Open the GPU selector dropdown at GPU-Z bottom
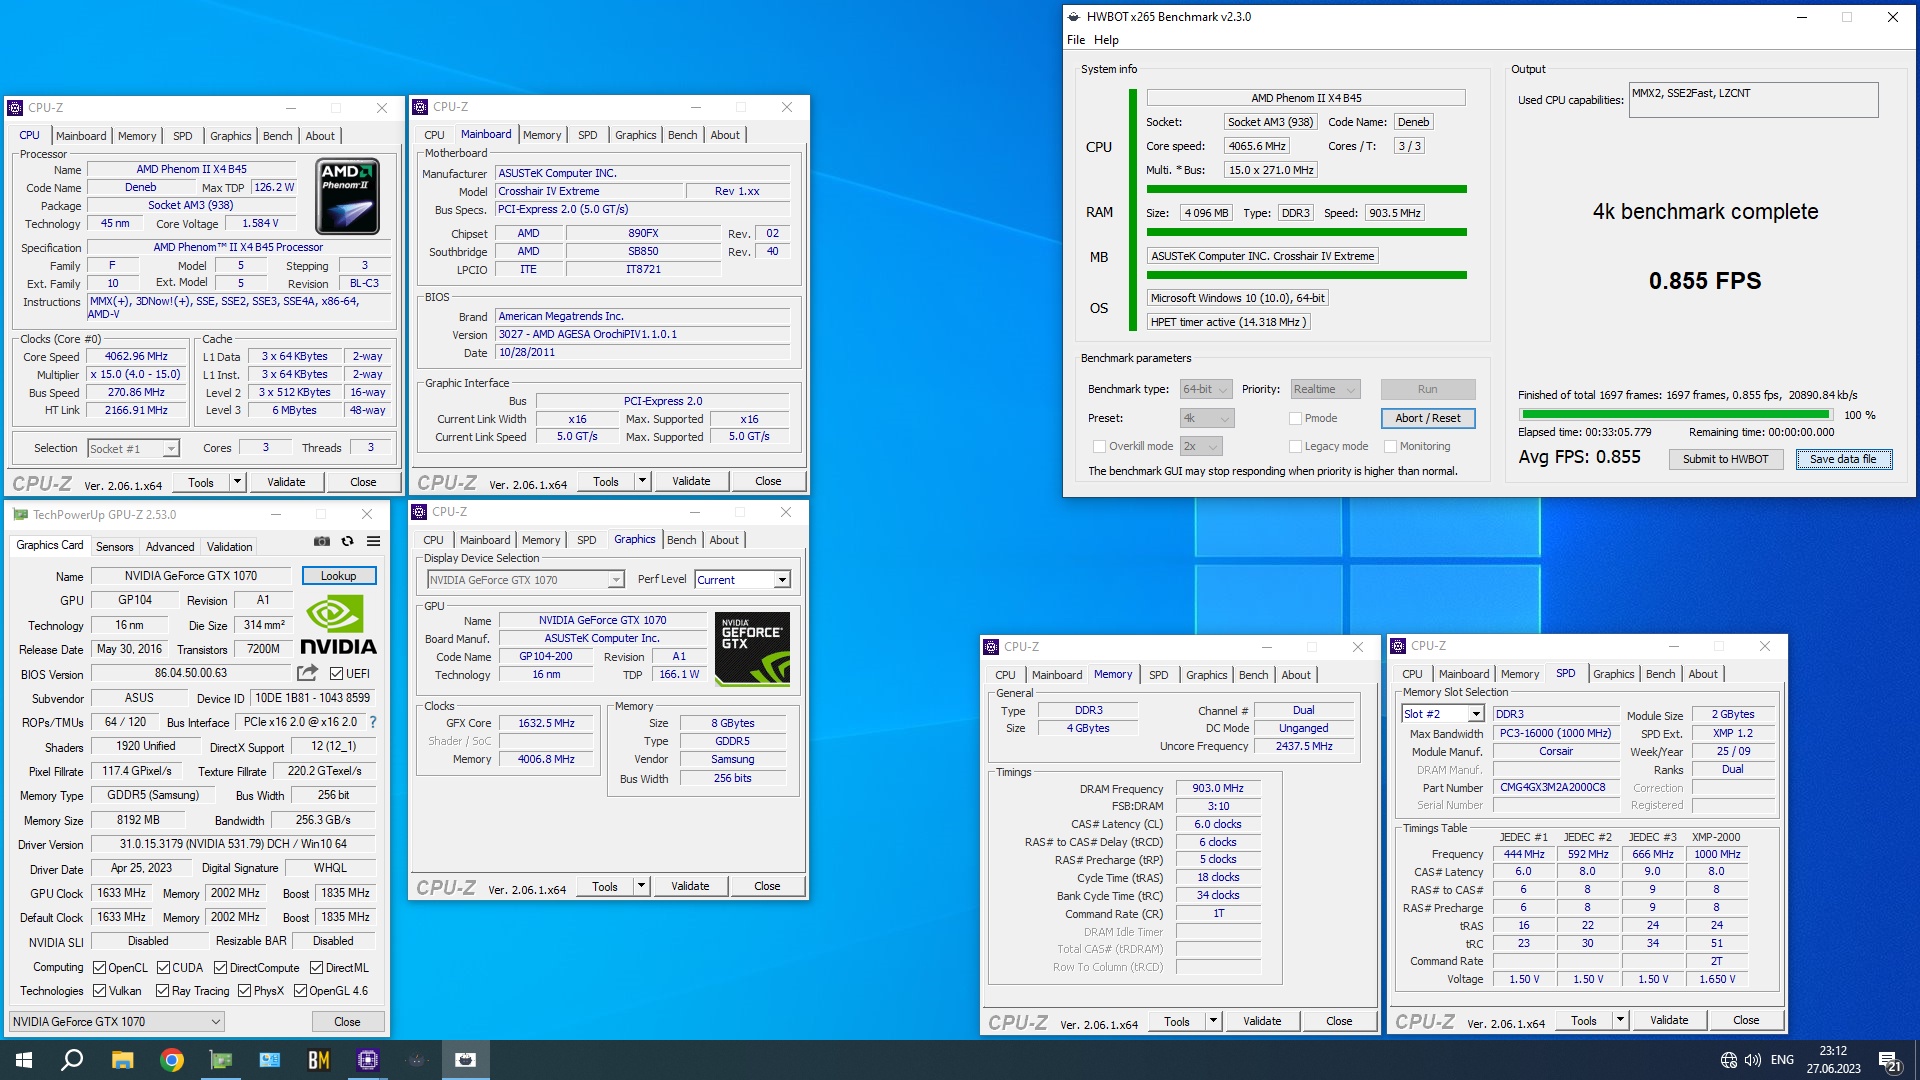 click(117, 1021)
